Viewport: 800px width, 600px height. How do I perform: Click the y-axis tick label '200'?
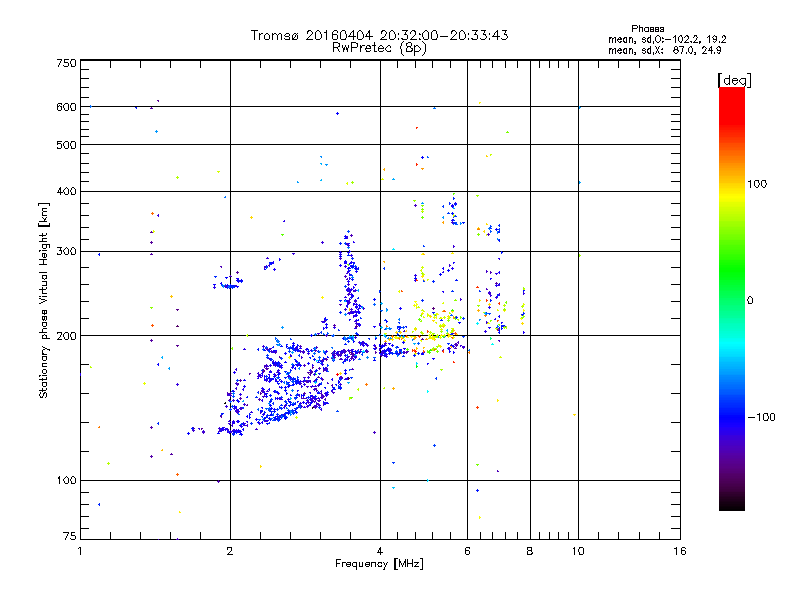point(66,336)
